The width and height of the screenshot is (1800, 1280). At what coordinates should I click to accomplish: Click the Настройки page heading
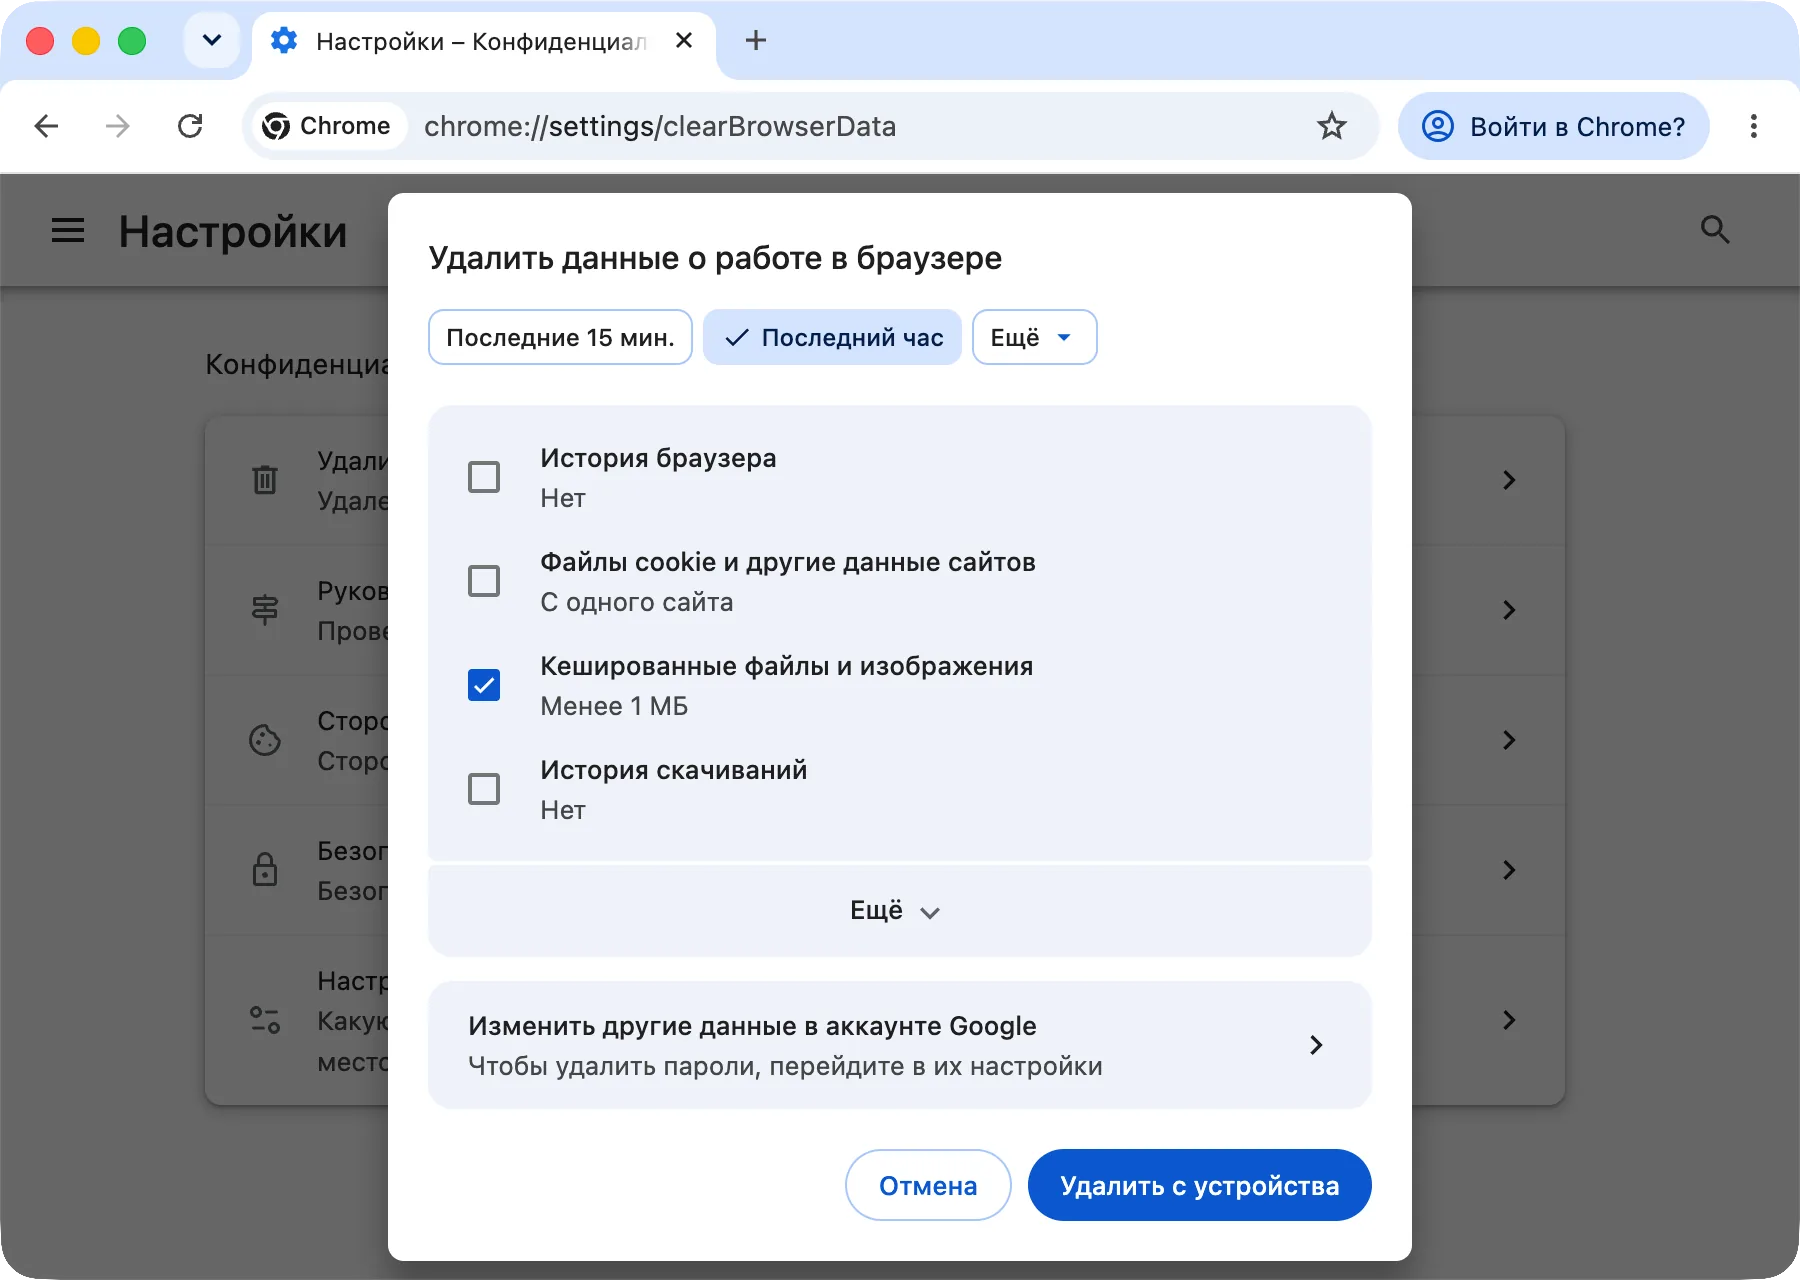[x=233, y=231]
